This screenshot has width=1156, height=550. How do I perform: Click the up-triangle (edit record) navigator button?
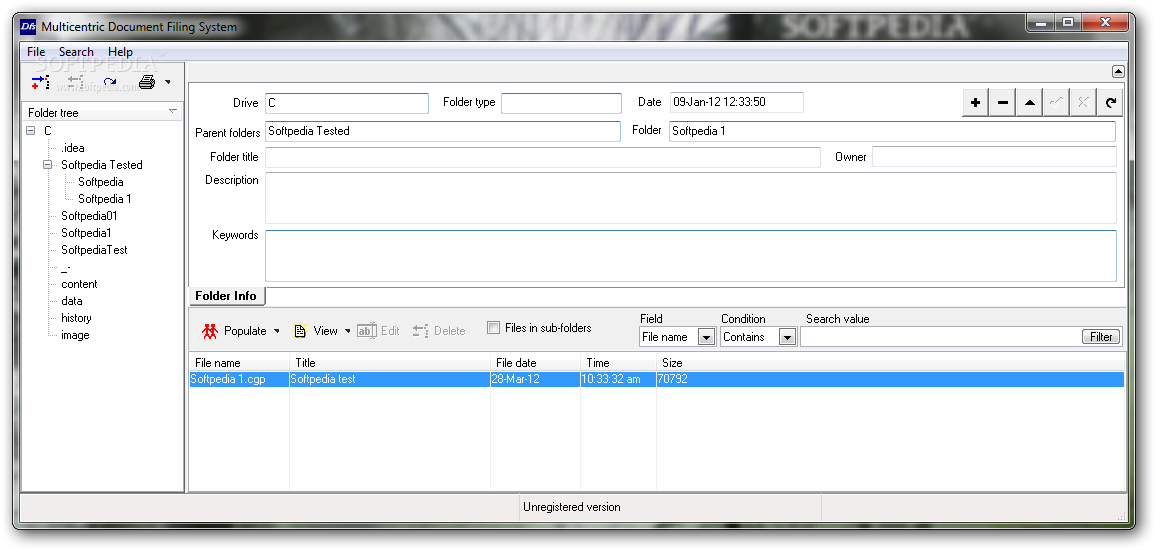point(1029,102)
